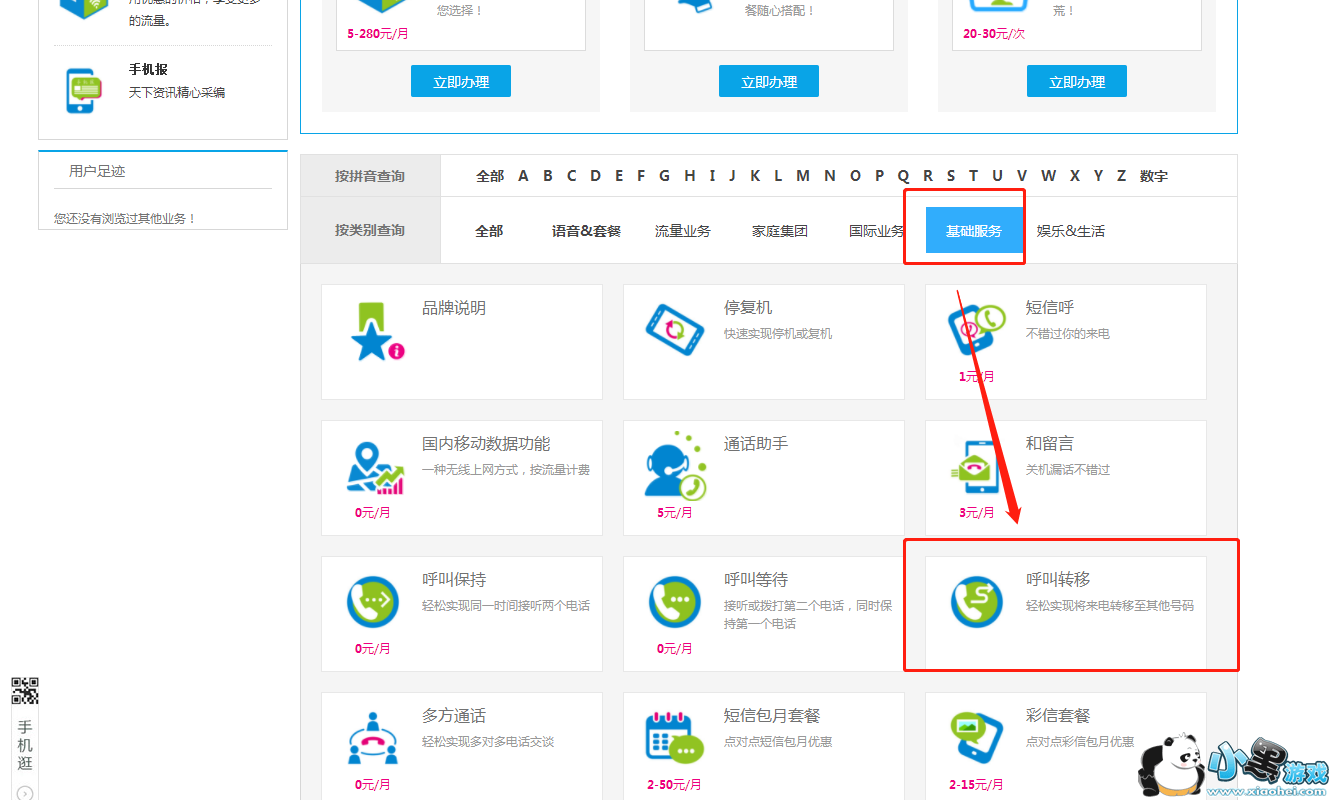The image size is (1330, 800).
Task: Filter services by letter H
Action: point(689,176)
